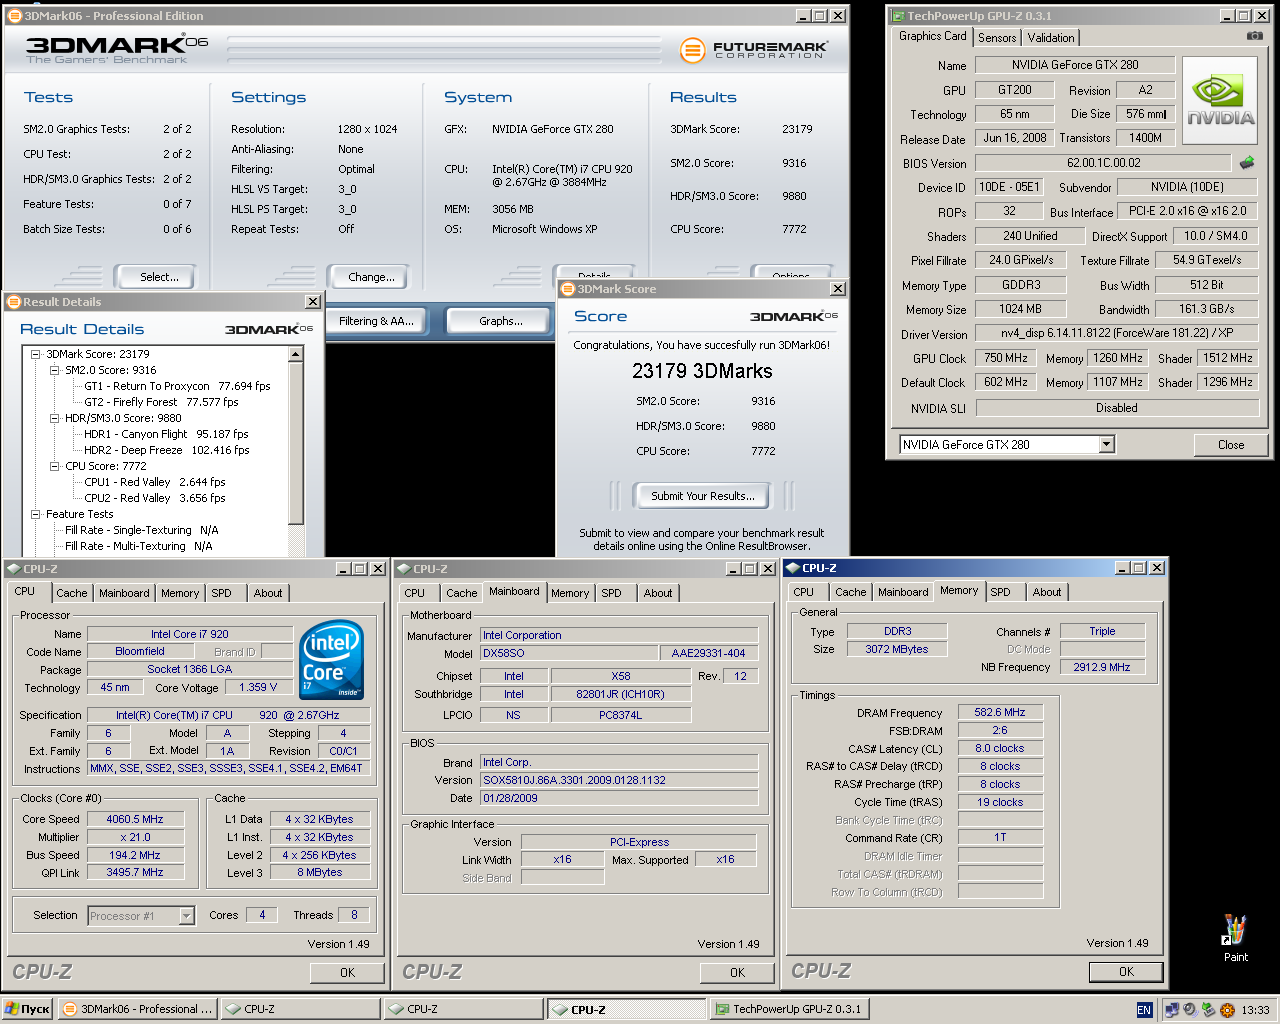Open SPD tab in the left CPU-Z window

click(x=221, y=593)
